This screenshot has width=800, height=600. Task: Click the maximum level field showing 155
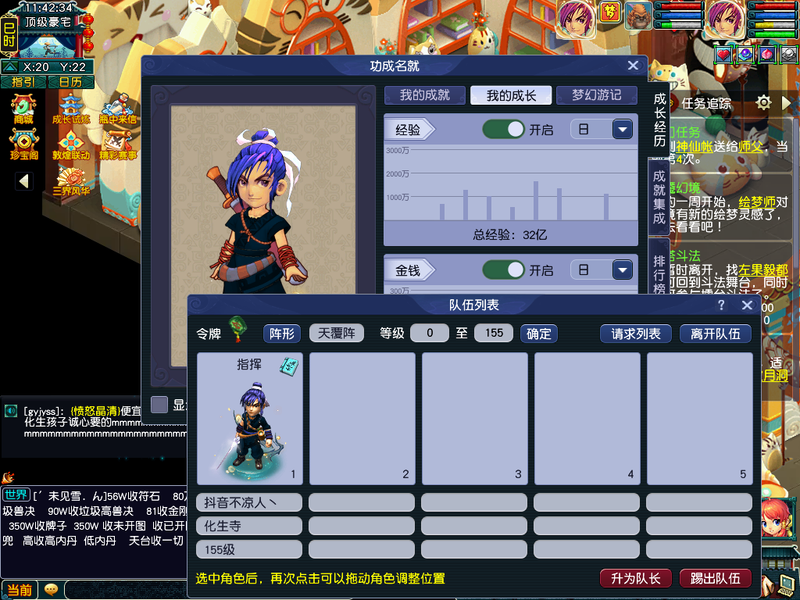pos(493,333)
